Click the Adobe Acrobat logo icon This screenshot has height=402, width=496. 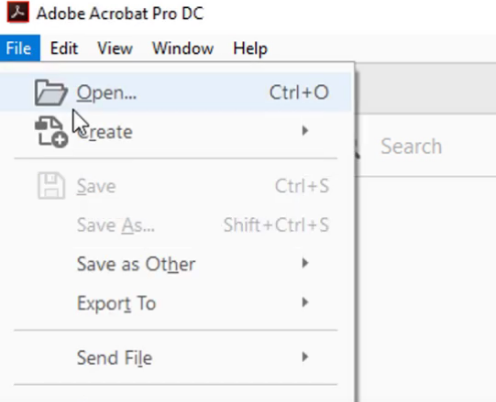pos(18,12)
